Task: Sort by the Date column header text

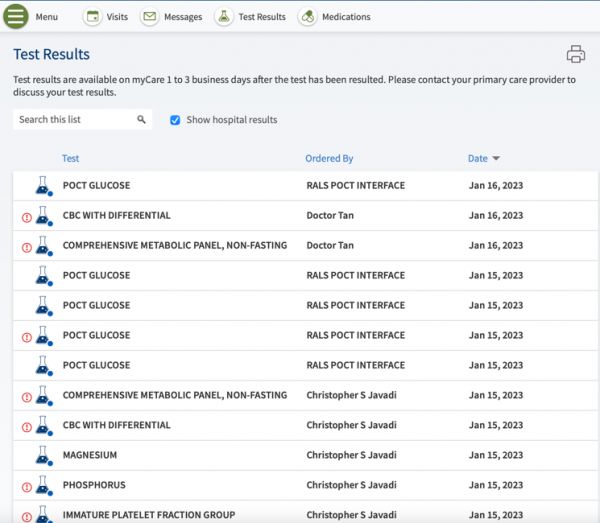Action: pyautogui.click(x=478, y=158)
